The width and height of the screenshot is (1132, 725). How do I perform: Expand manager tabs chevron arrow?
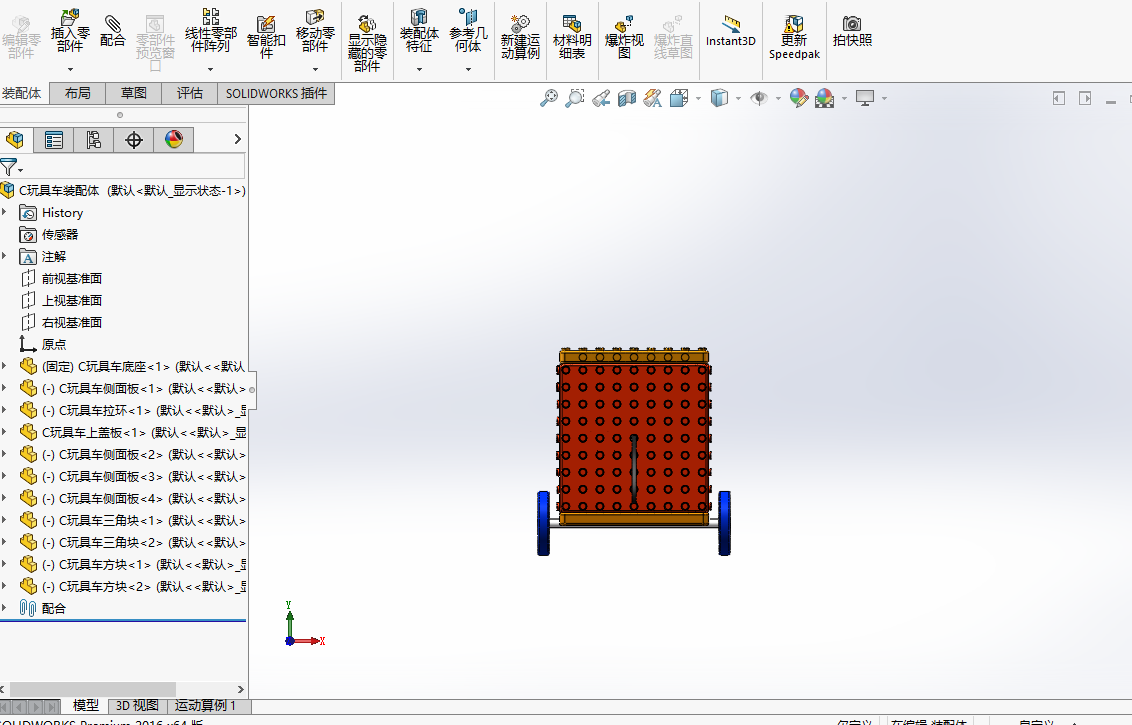pyautogui.click(x=238, y=139)
